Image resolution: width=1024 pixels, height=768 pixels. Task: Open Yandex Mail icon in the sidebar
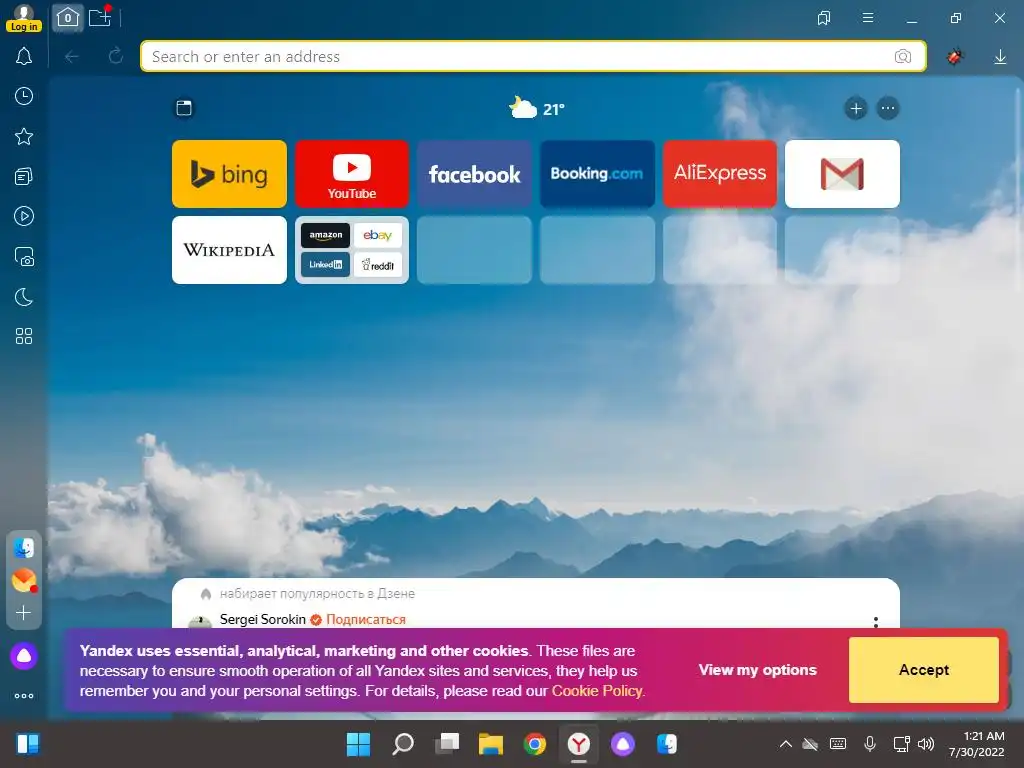24,580
